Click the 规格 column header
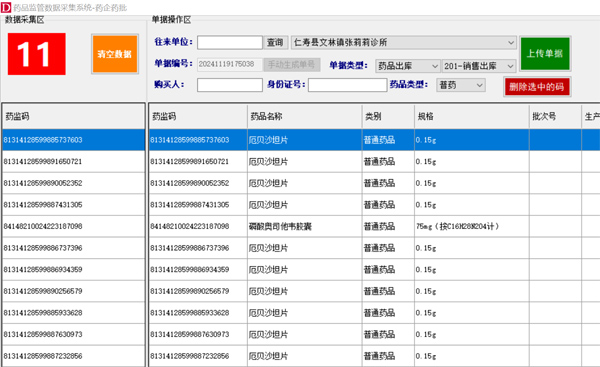 click(472, 116)
